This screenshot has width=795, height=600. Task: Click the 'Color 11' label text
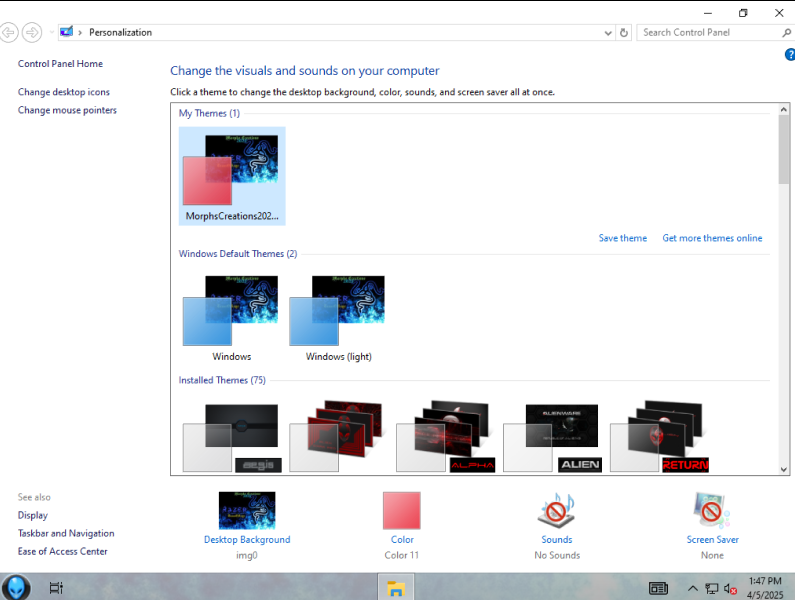[402, 555]
